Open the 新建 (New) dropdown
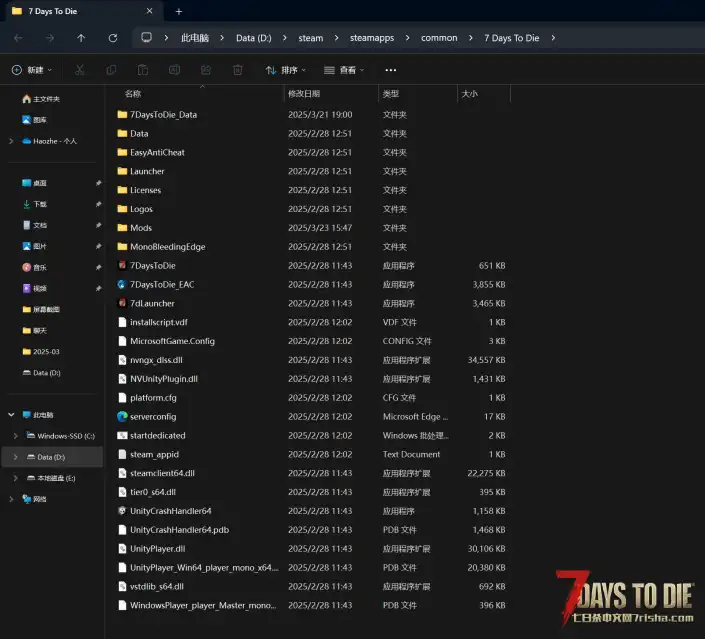The image size is (705, 639). pos(32,70)
